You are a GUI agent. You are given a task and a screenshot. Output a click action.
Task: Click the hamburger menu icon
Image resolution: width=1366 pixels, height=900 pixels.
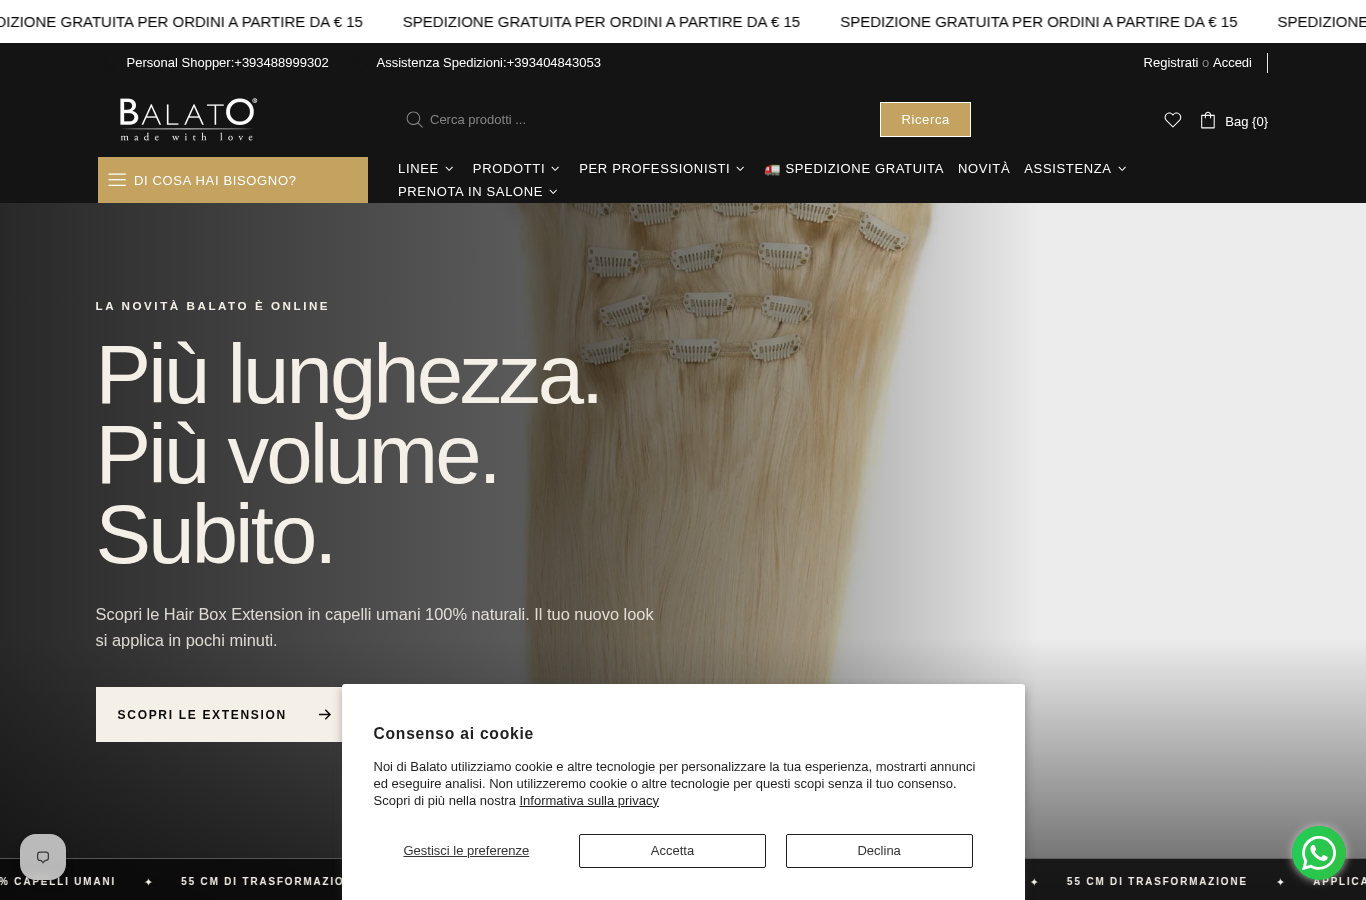pos(117,180)
